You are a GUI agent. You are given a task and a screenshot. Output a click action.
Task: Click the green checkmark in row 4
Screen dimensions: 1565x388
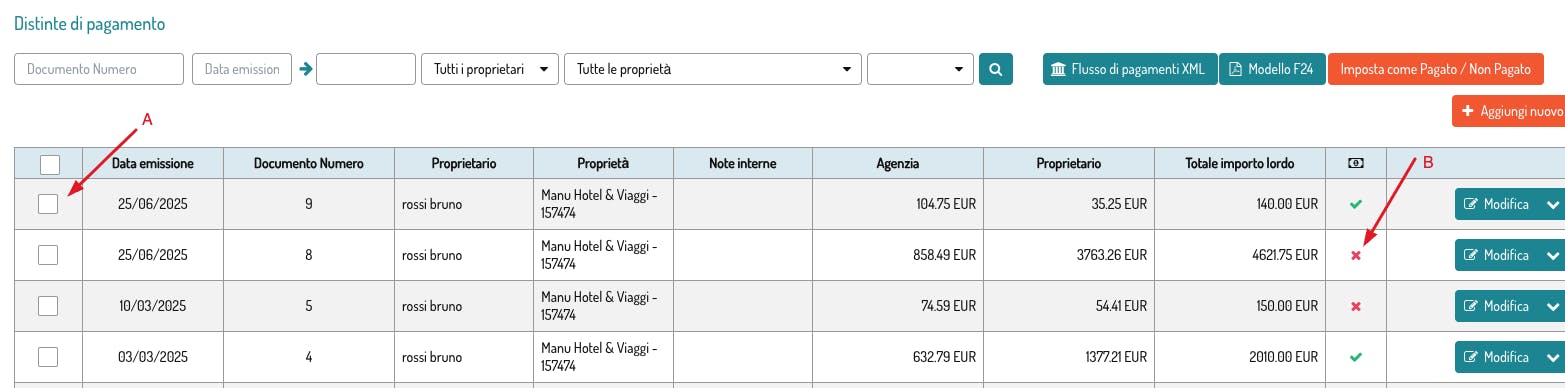(1356, 357)
